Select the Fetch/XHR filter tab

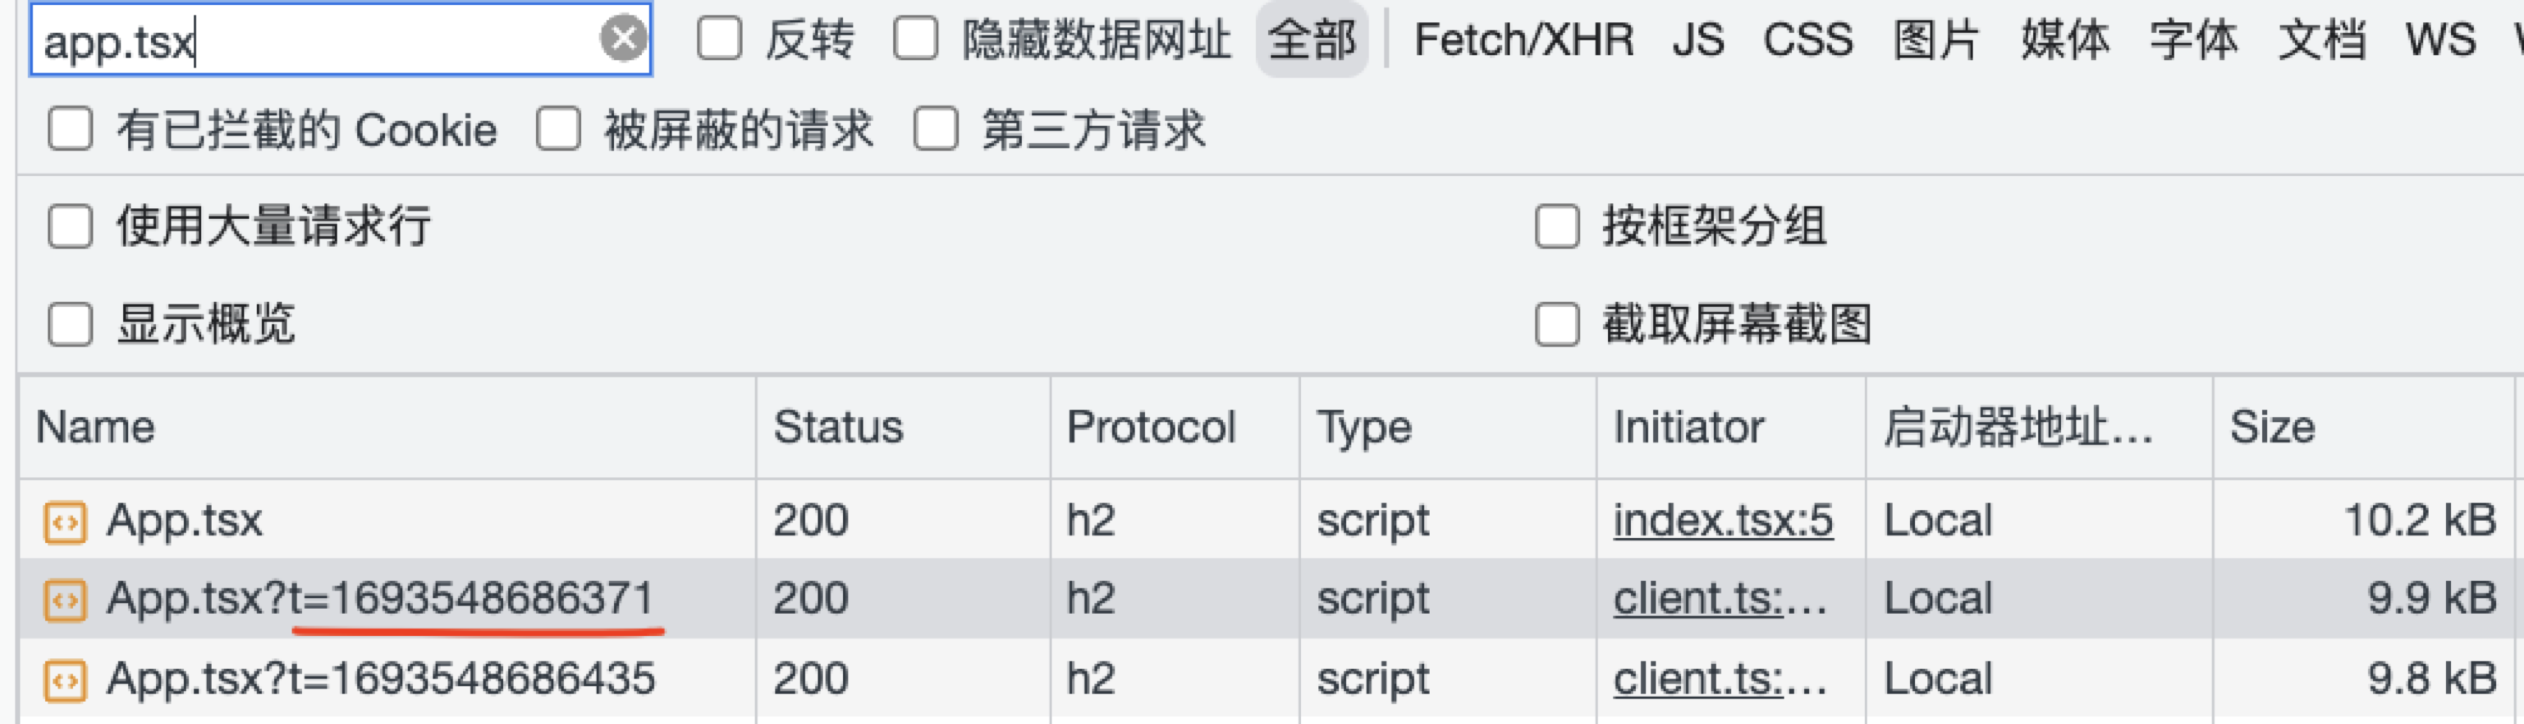click(x=1523, y=40)
